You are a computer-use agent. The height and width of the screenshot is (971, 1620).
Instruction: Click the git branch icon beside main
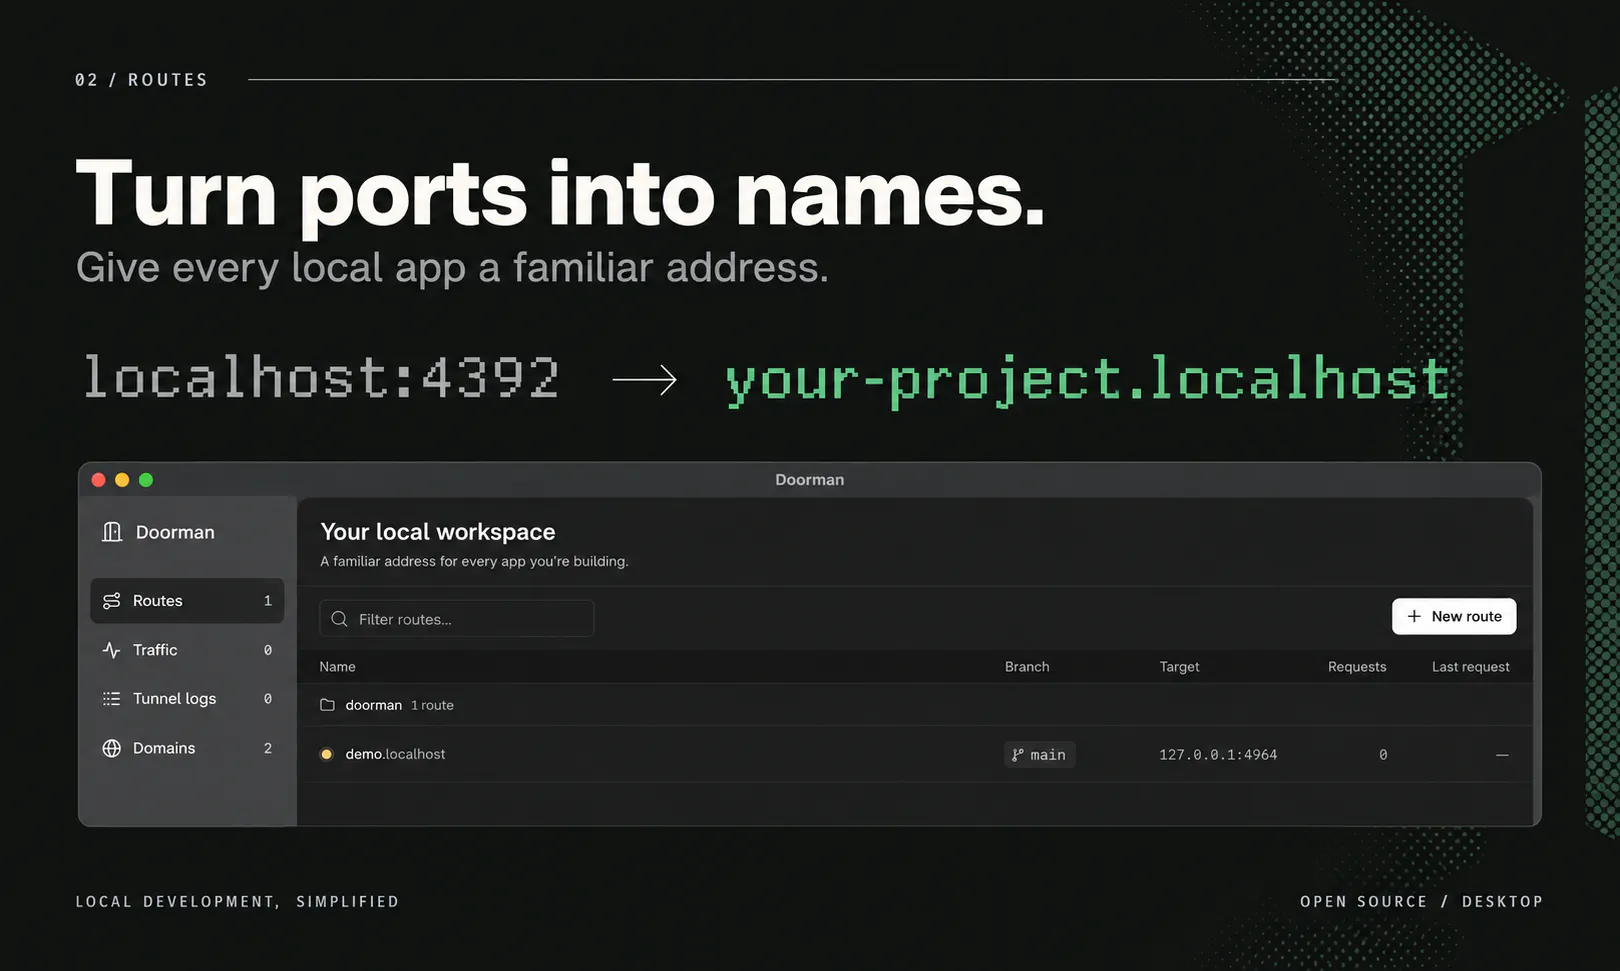pos(1018,755)
